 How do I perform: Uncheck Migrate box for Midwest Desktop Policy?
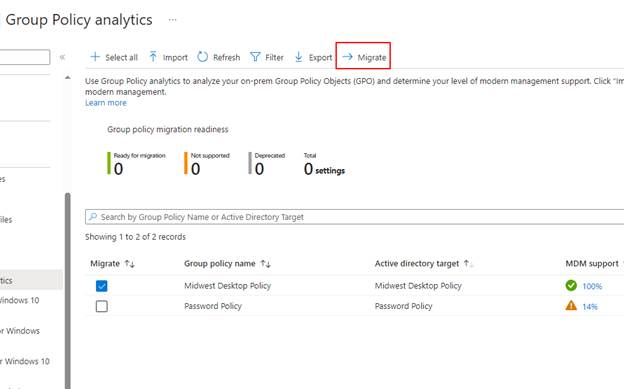[x=101, y=286]
